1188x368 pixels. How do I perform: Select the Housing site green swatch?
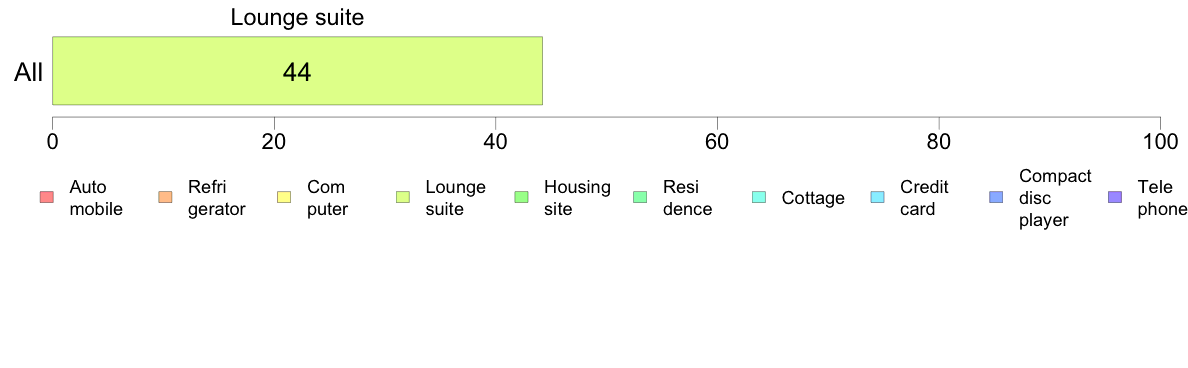(x=521, y=198)
